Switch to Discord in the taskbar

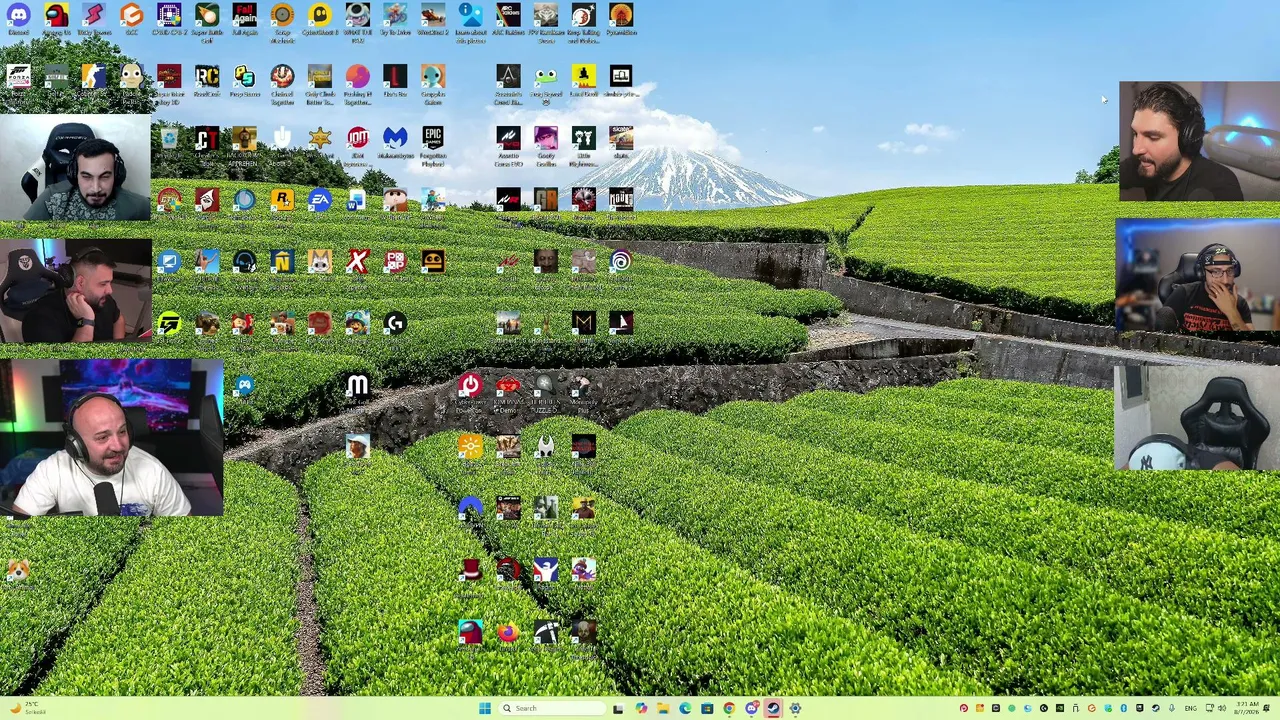(751, 708)
